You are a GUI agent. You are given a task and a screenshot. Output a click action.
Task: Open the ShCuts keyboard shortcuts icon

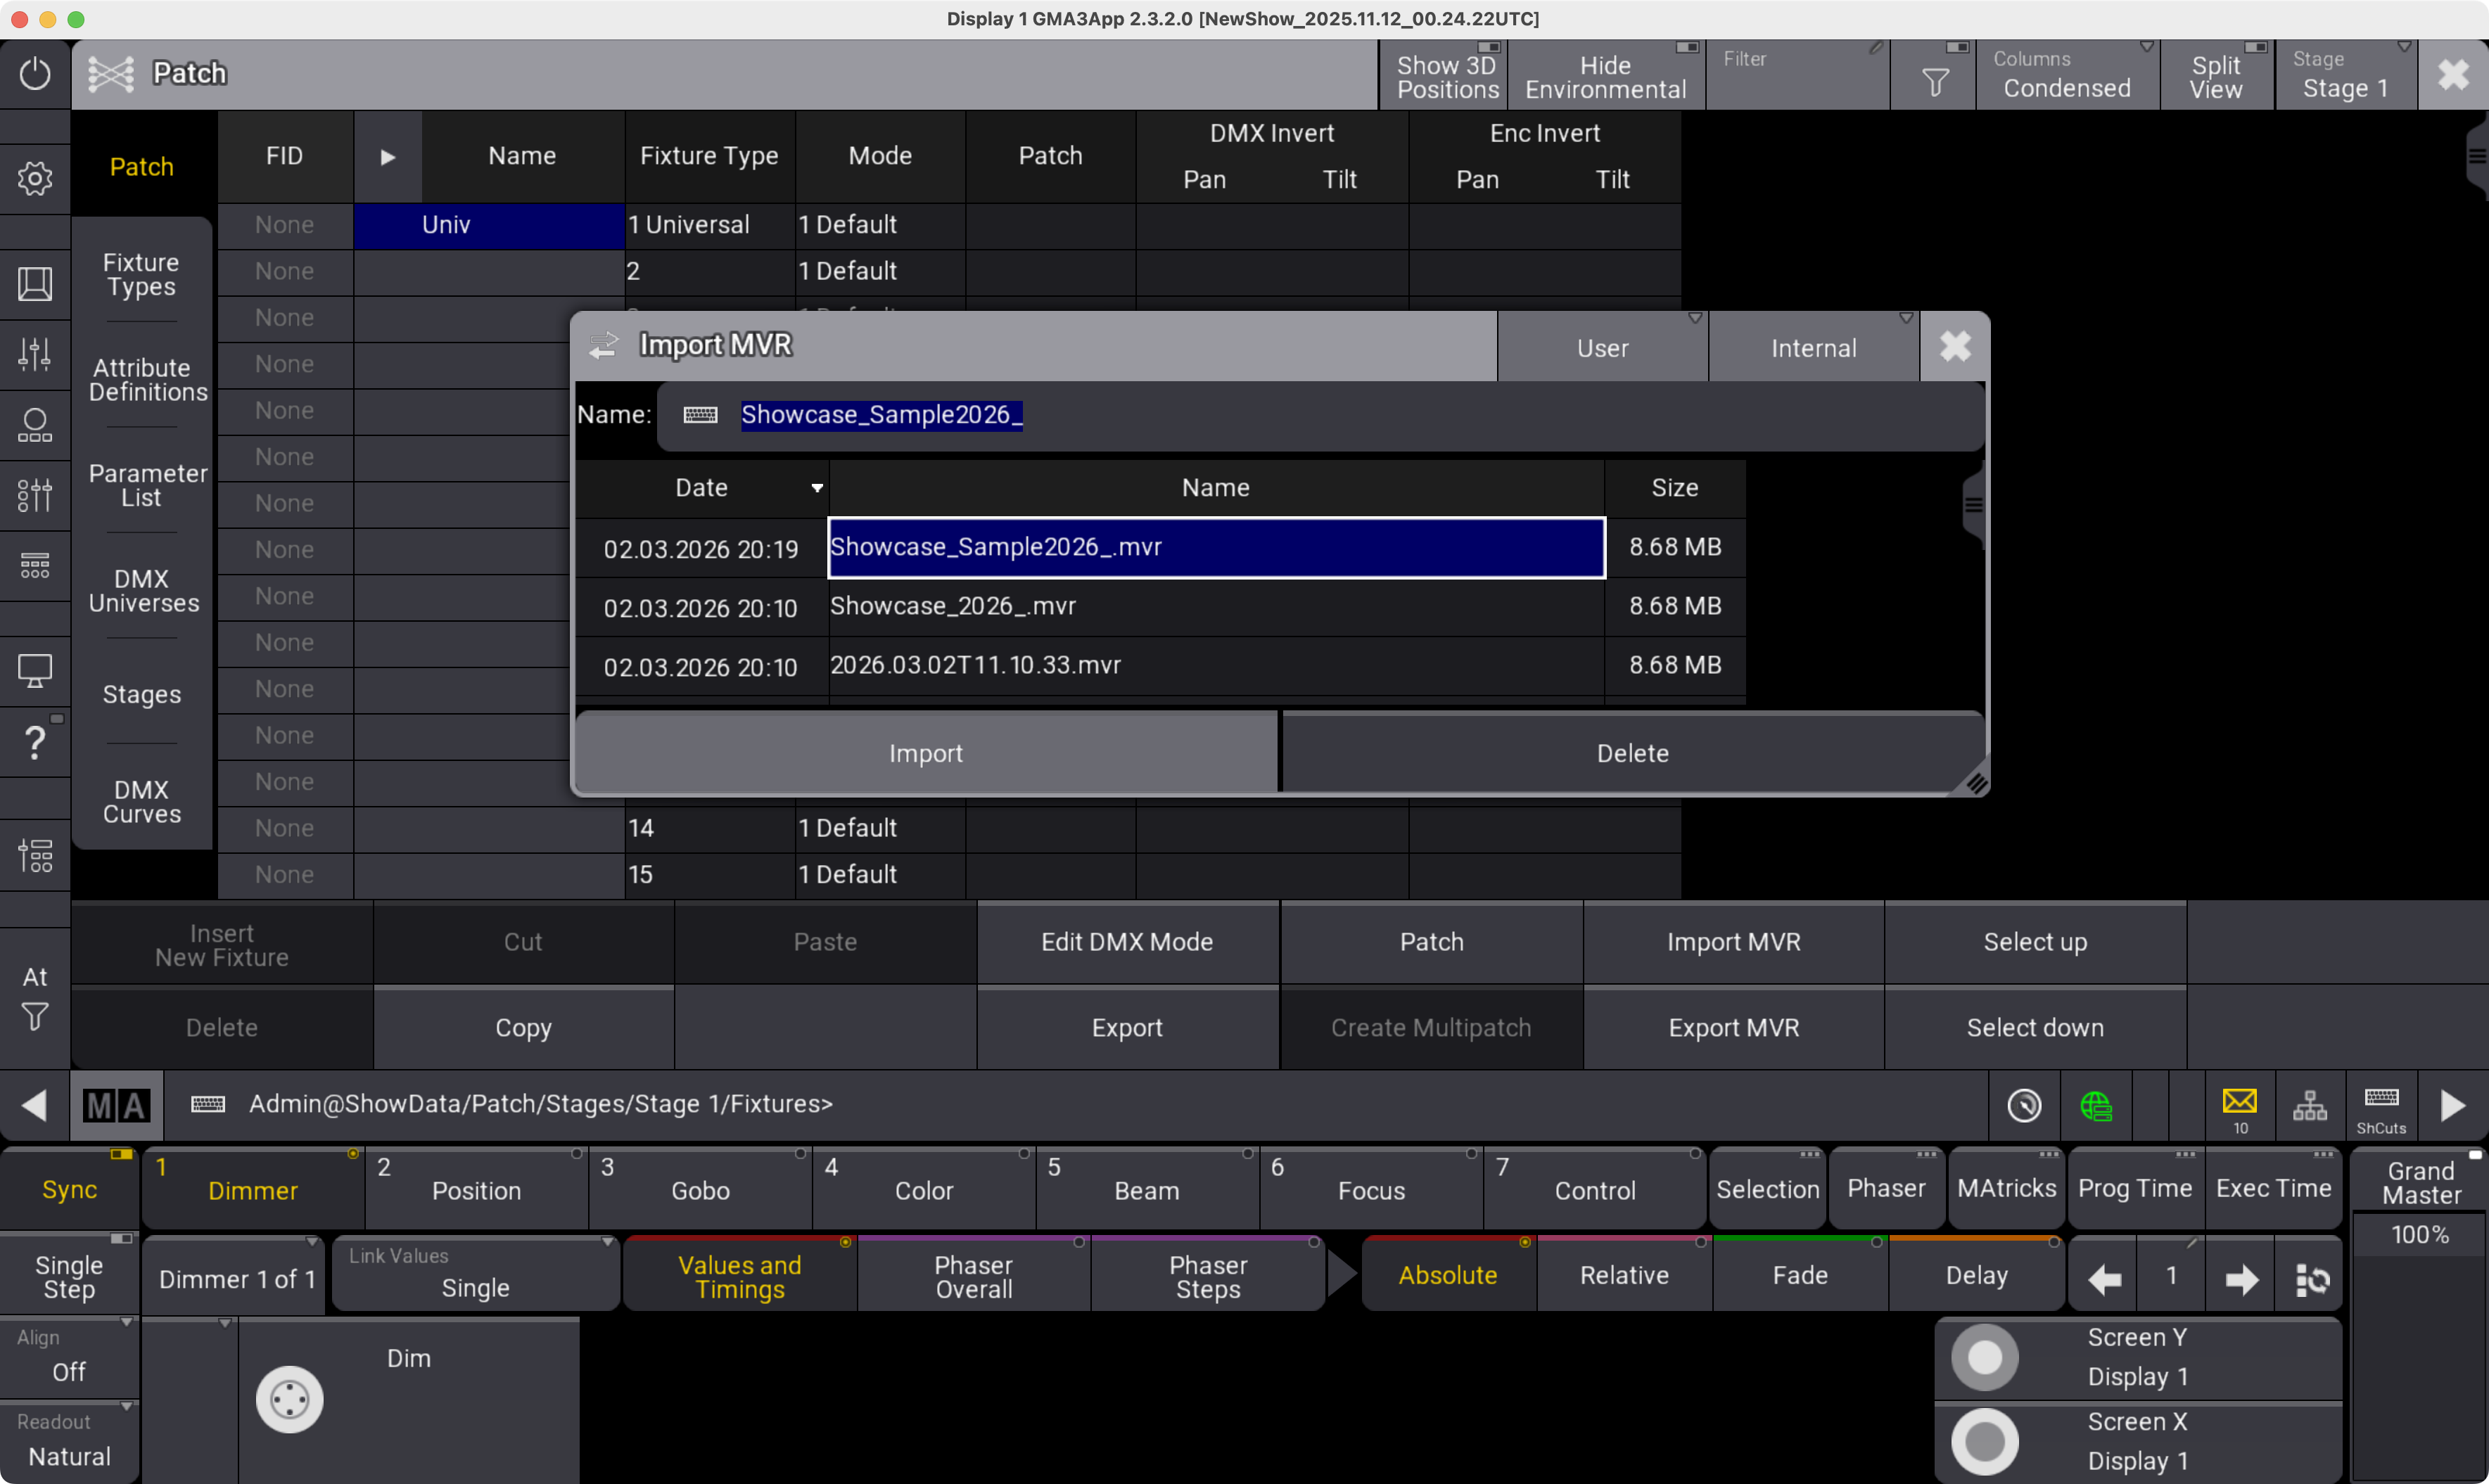pos(2381,1105)
